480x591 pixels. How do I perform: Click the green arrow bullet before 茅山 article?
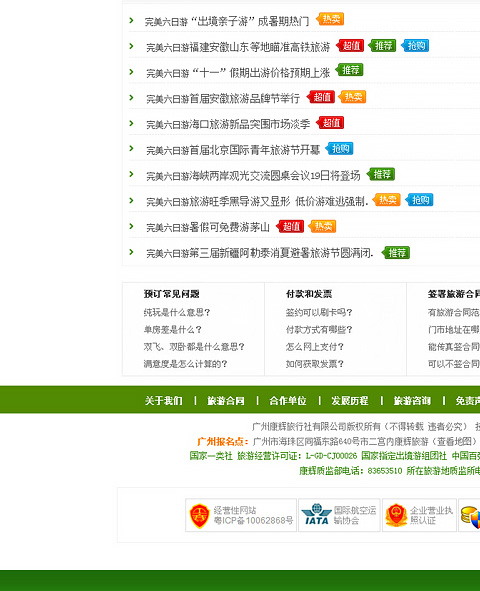[131, 226]
